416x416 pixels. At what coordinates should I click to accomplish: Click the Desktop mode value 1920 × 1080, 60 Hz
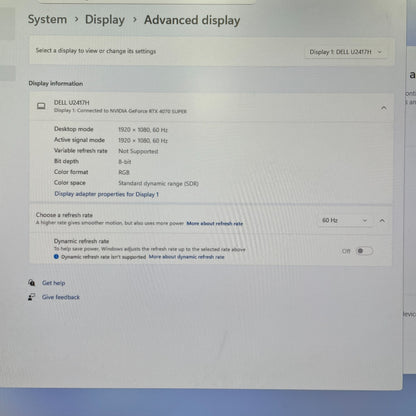coord(143,130)
